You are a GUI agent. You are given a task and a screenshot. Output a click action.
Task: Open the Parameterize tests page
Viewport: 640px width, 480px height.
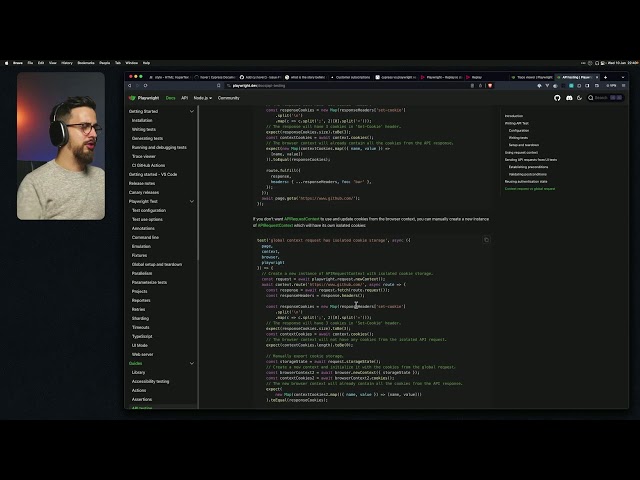pyautogui.click(x=149, y=282)
